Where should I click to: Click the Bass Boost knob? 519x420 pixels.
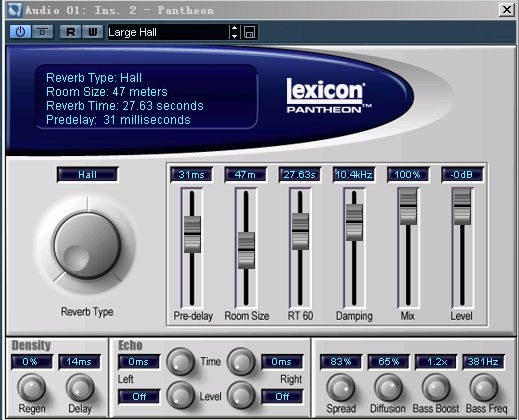(436, 388)
